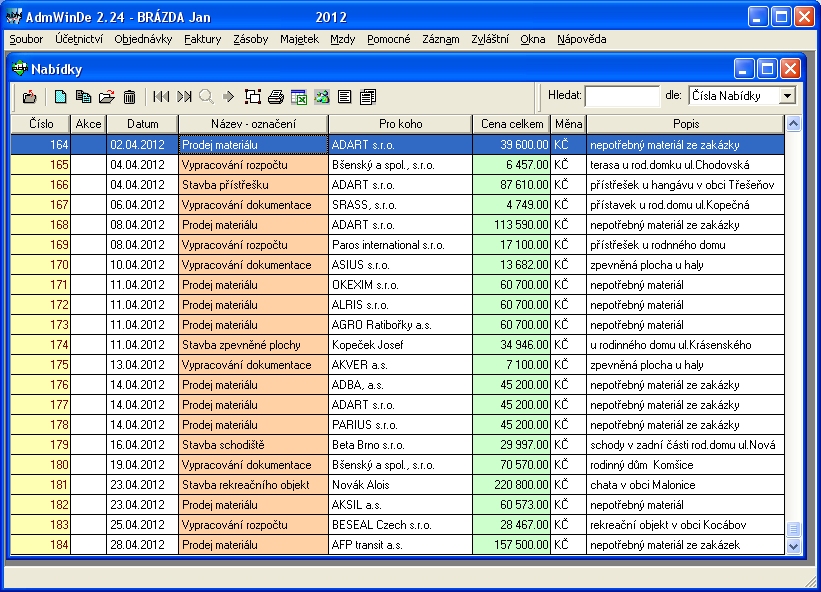Sort by the Datum column header
Screen dimensions: 821x592
142,124
